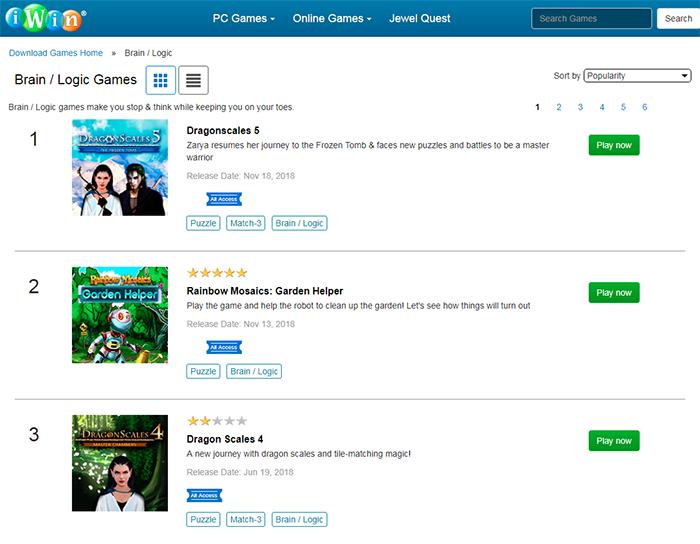Go to results page 4
This screenshot has width=700, height=544.
pyautogui.click(x=602, y=107)
